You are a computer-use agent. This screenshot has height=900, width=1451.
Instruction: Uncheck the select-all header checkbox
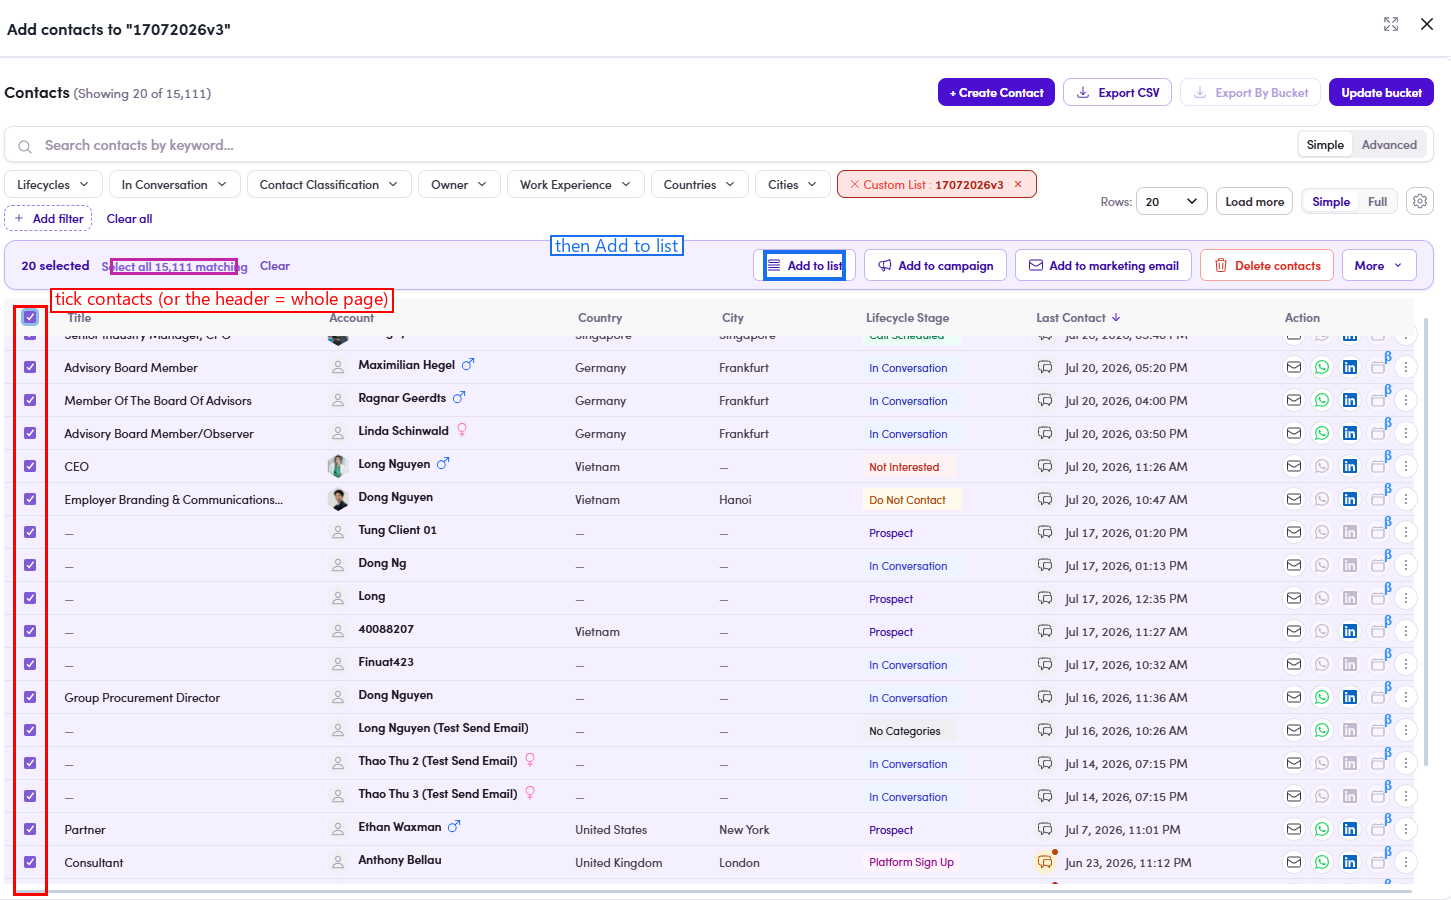[30, 317]
